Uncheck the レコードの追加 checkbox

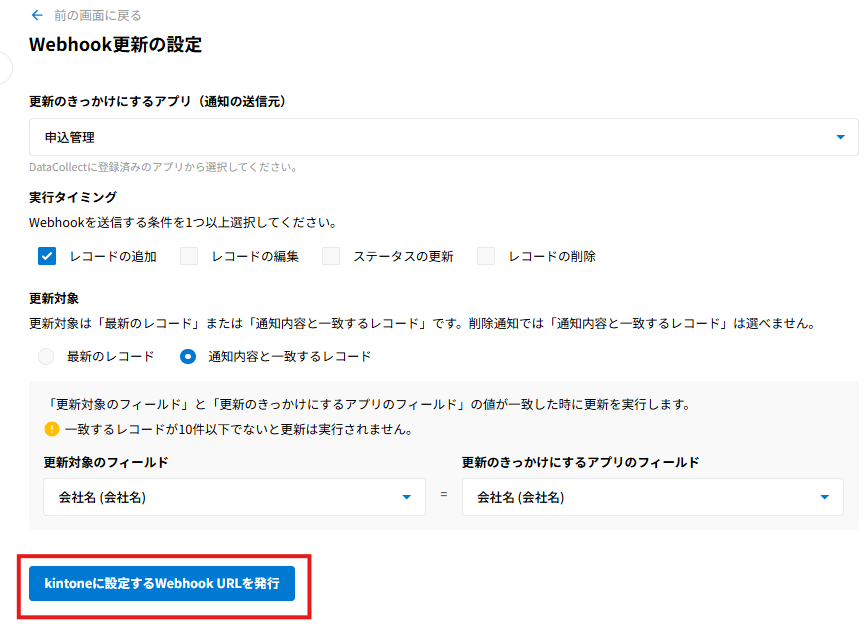[47, 256]
